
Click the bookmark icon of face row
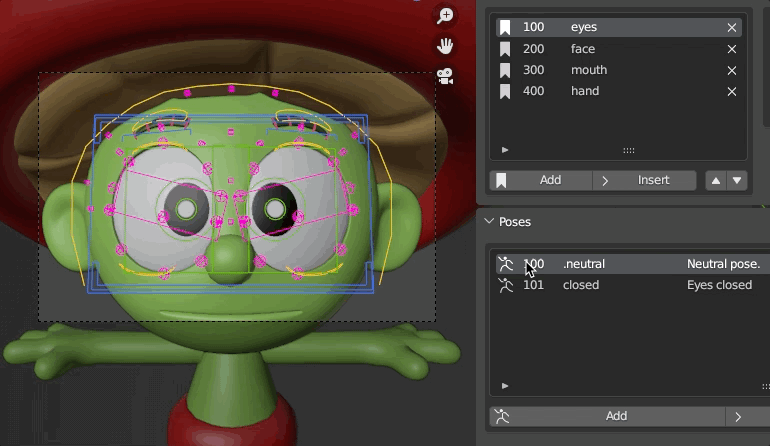tap(505, 49)
